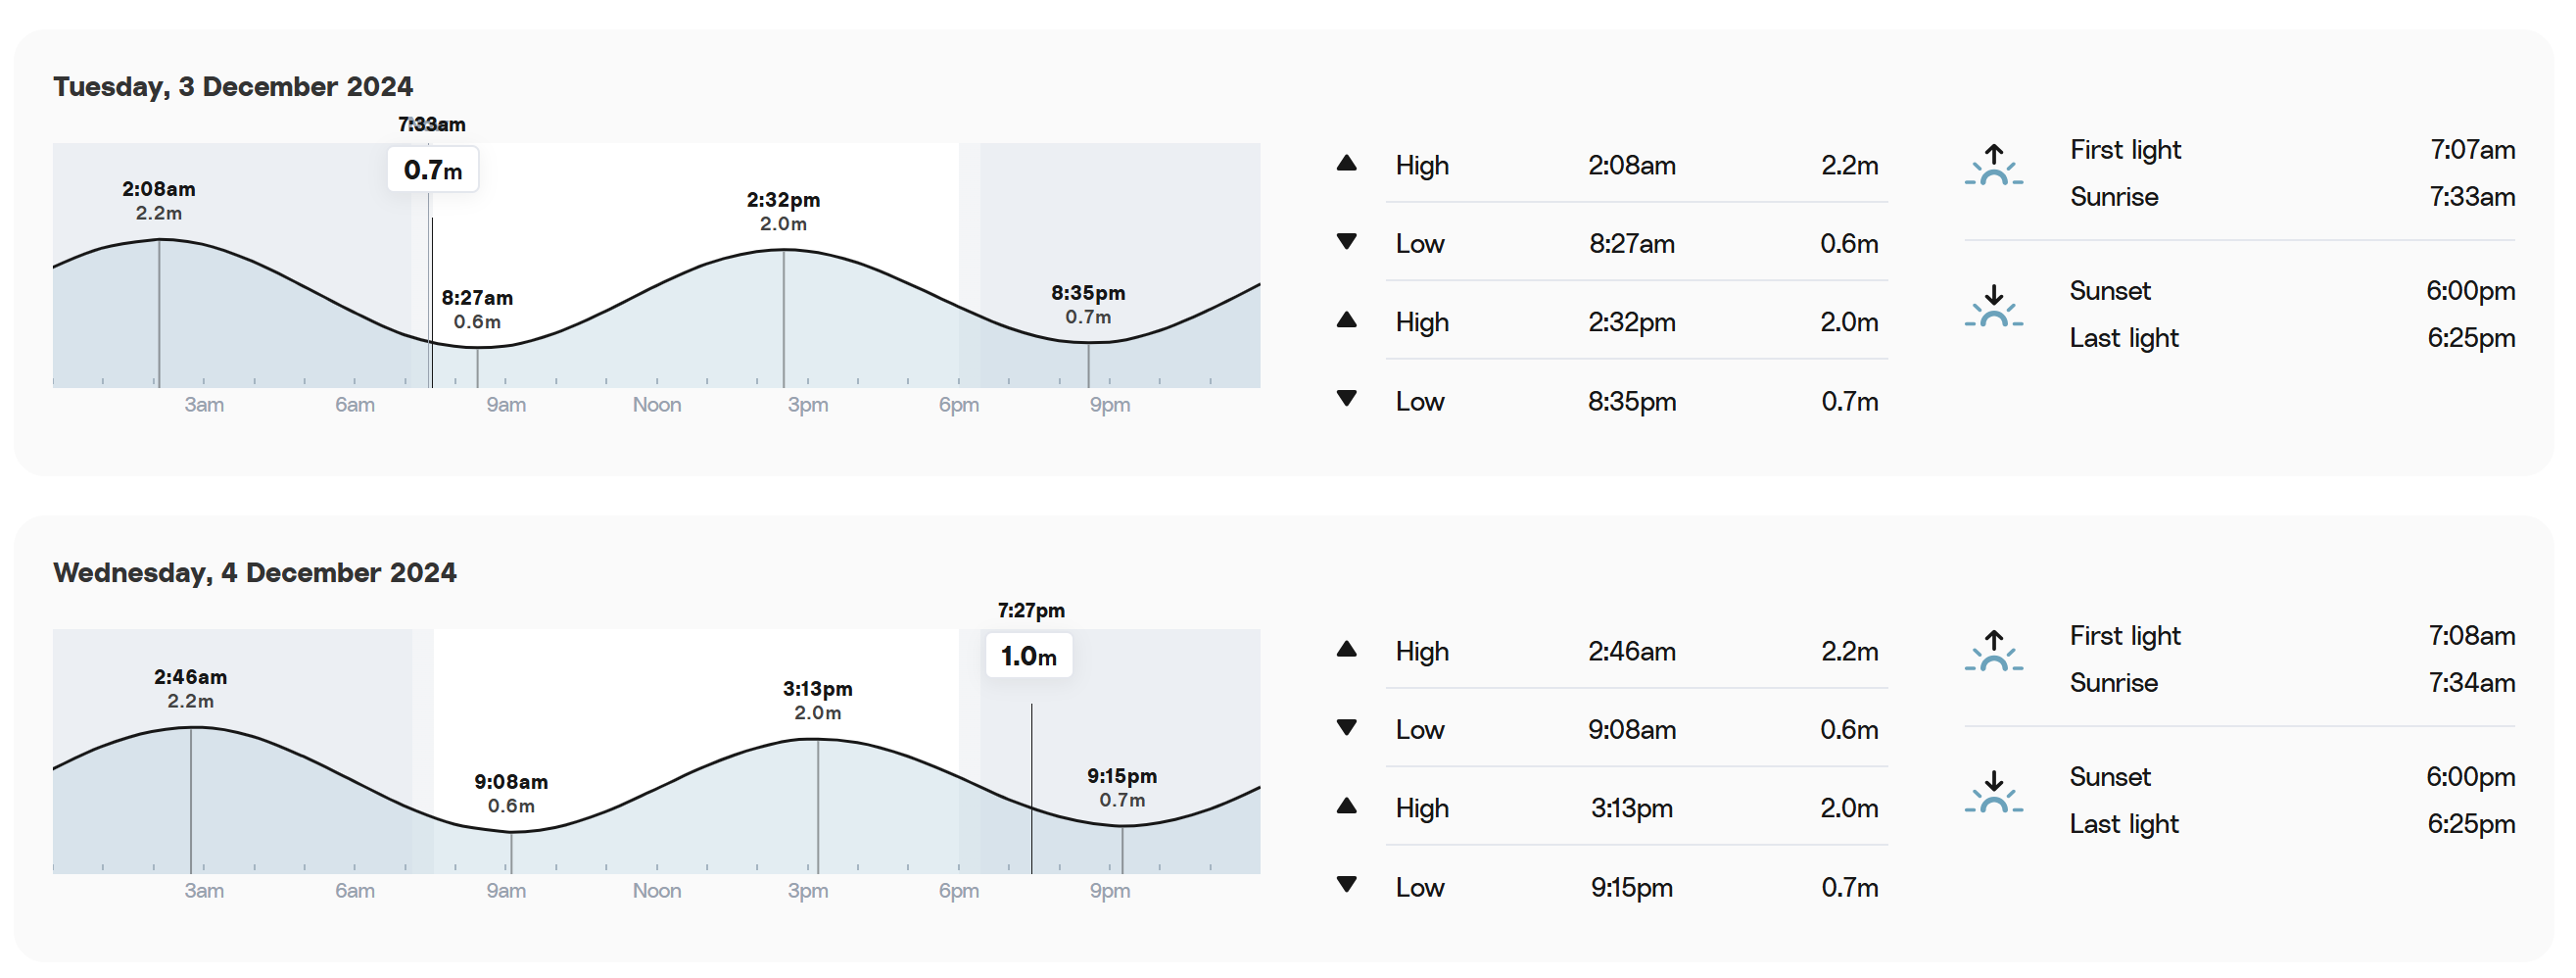Click the Tuesday sunset icon

point(1993,306)
